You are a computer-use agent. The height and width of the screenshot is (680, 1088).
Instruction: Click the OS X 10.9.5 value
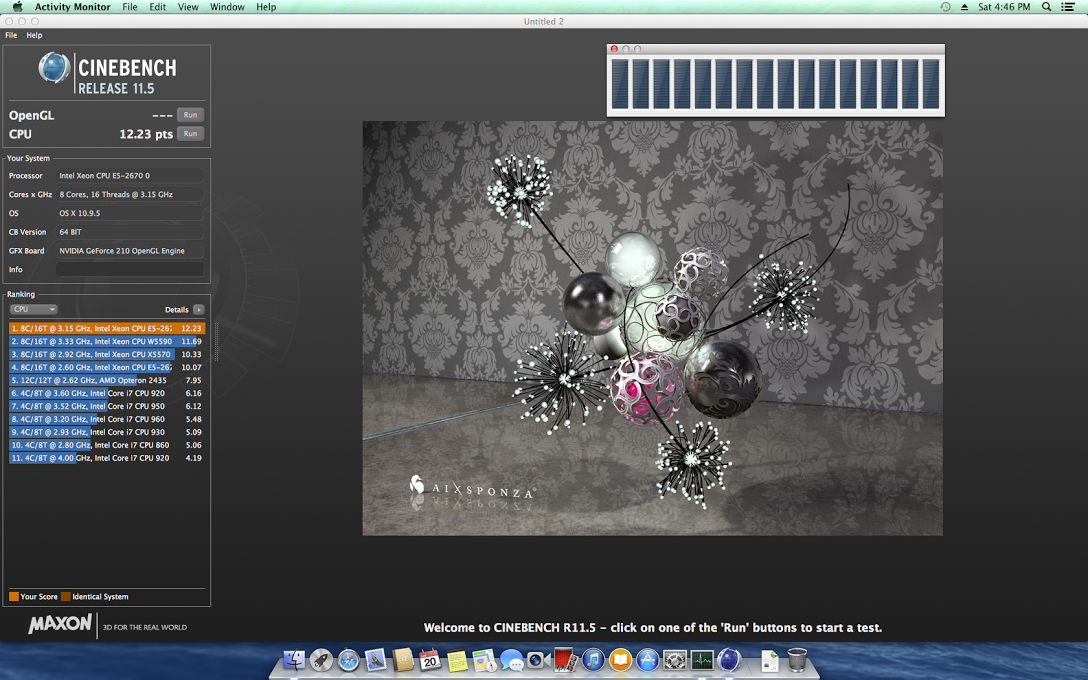coord(130,213)
